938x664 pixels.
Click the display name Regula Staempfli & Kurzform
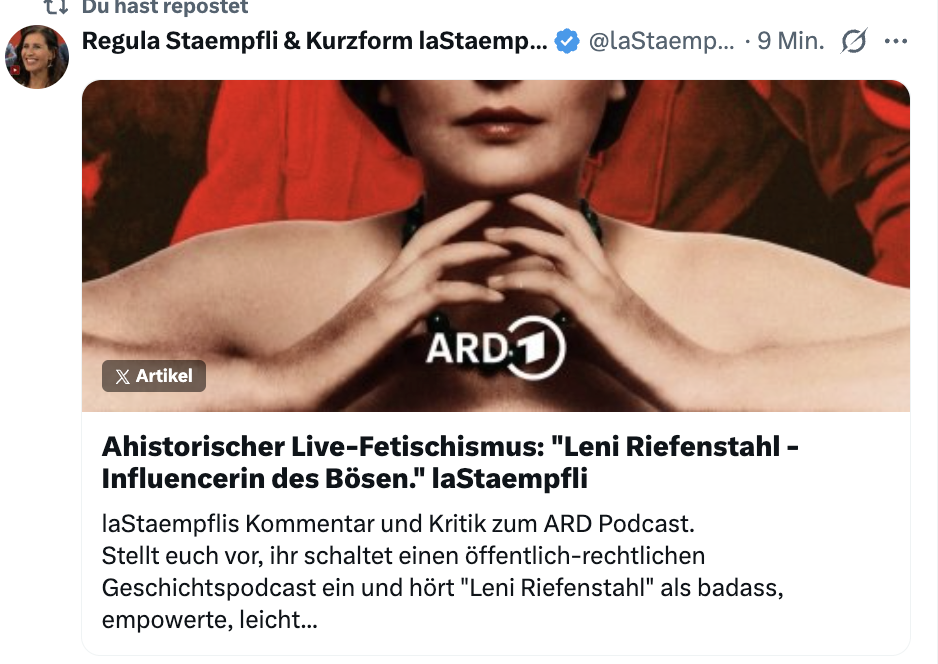(x=315, y=41)
